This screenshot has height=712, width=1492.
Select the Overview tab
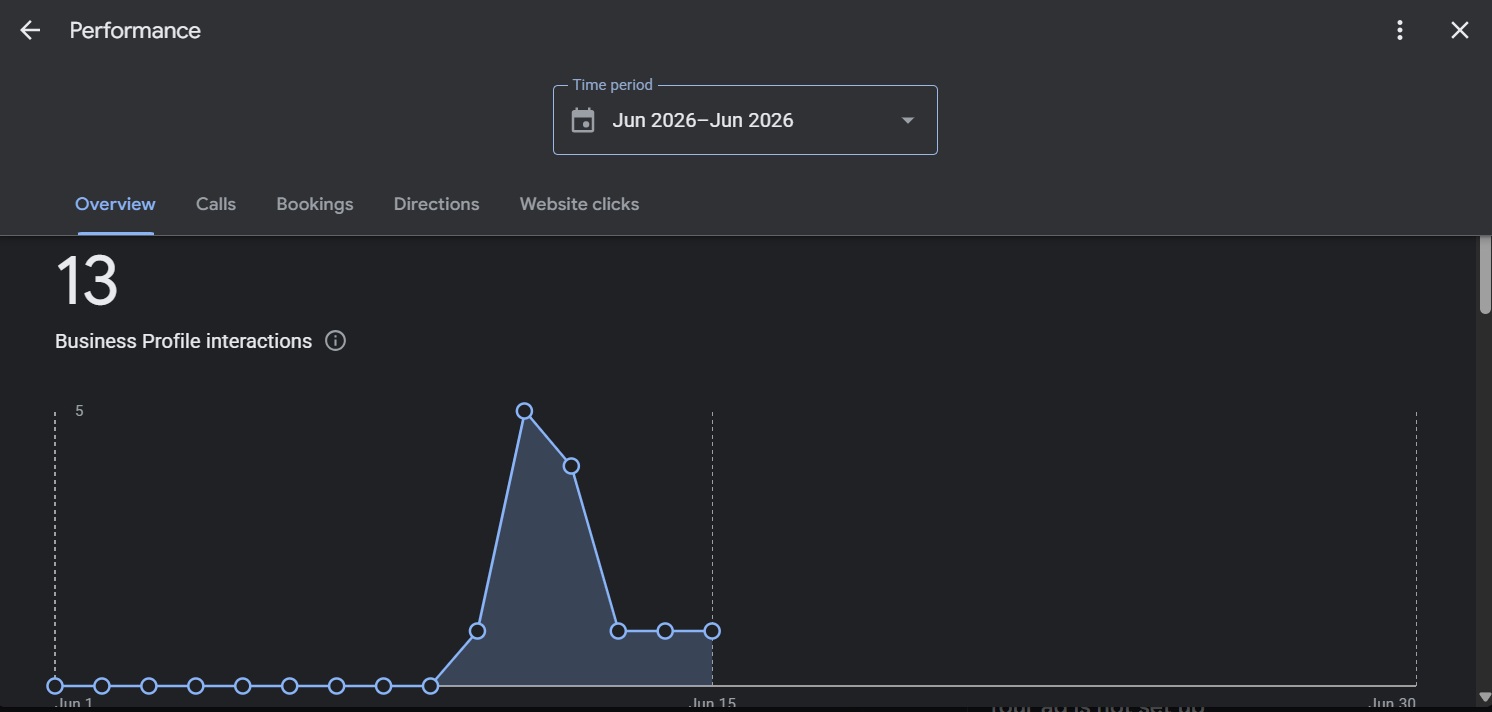(115, 204)
